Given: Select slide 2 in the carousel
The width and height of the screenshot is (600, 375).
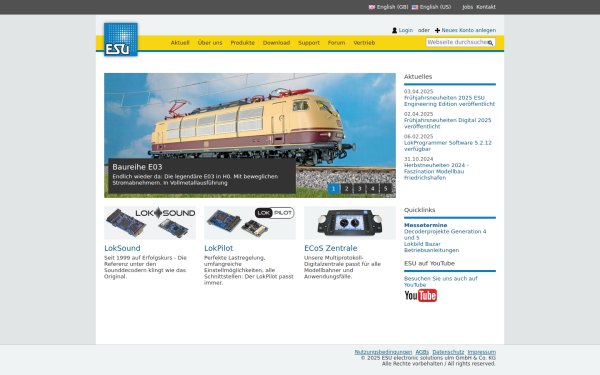Looking at the screenshot, I should click(x=347, y=188).
